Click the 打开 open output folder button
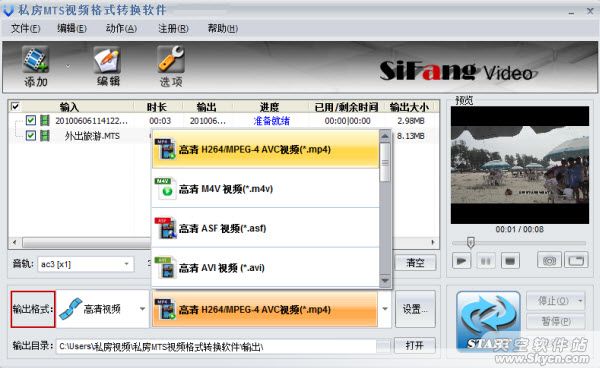600x368 pixels. pos(415,346)
